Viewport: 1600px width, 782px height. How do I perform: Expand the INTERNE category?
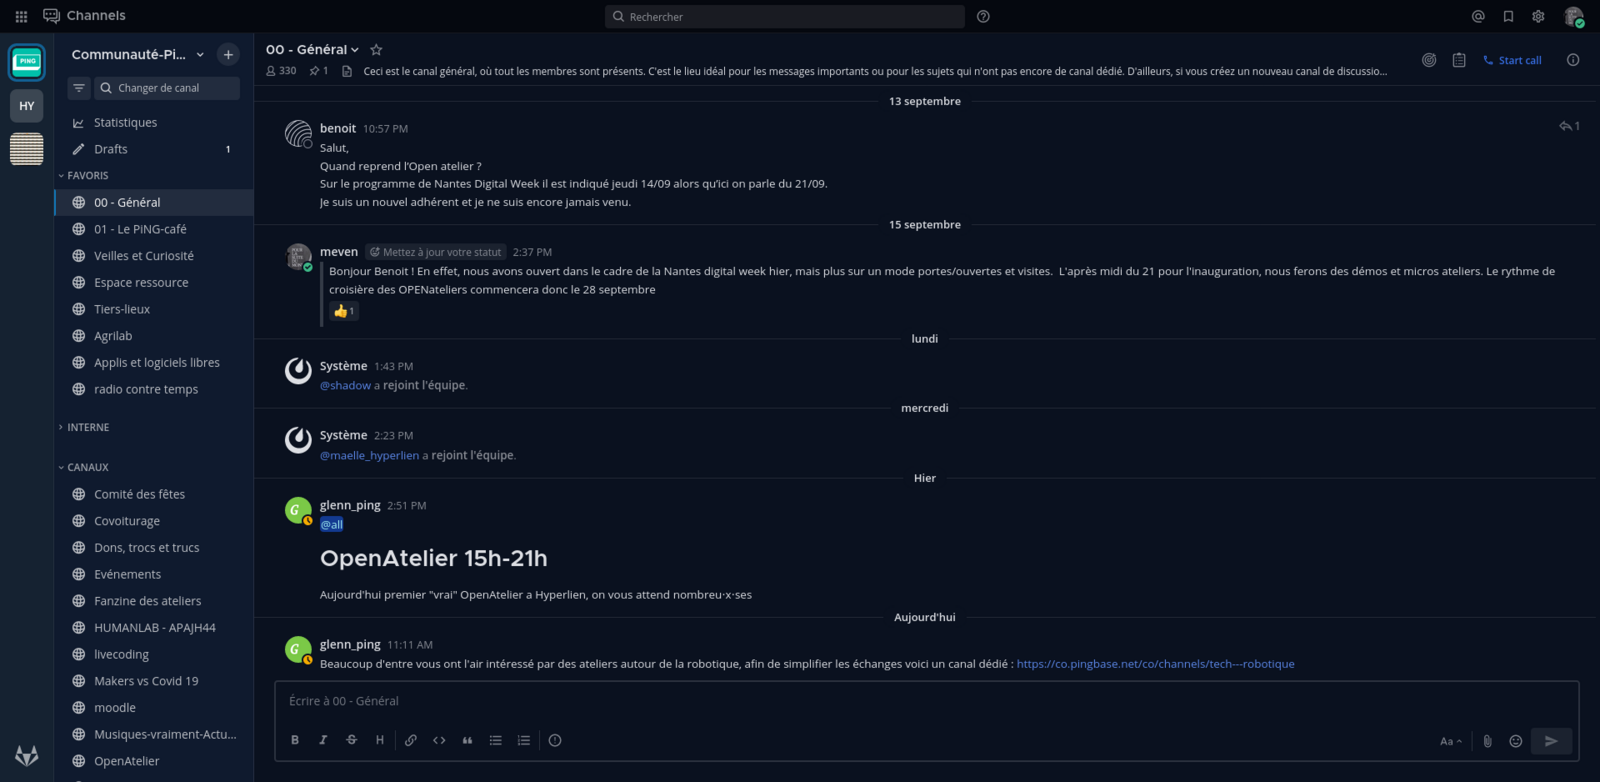tap(88, 427)
